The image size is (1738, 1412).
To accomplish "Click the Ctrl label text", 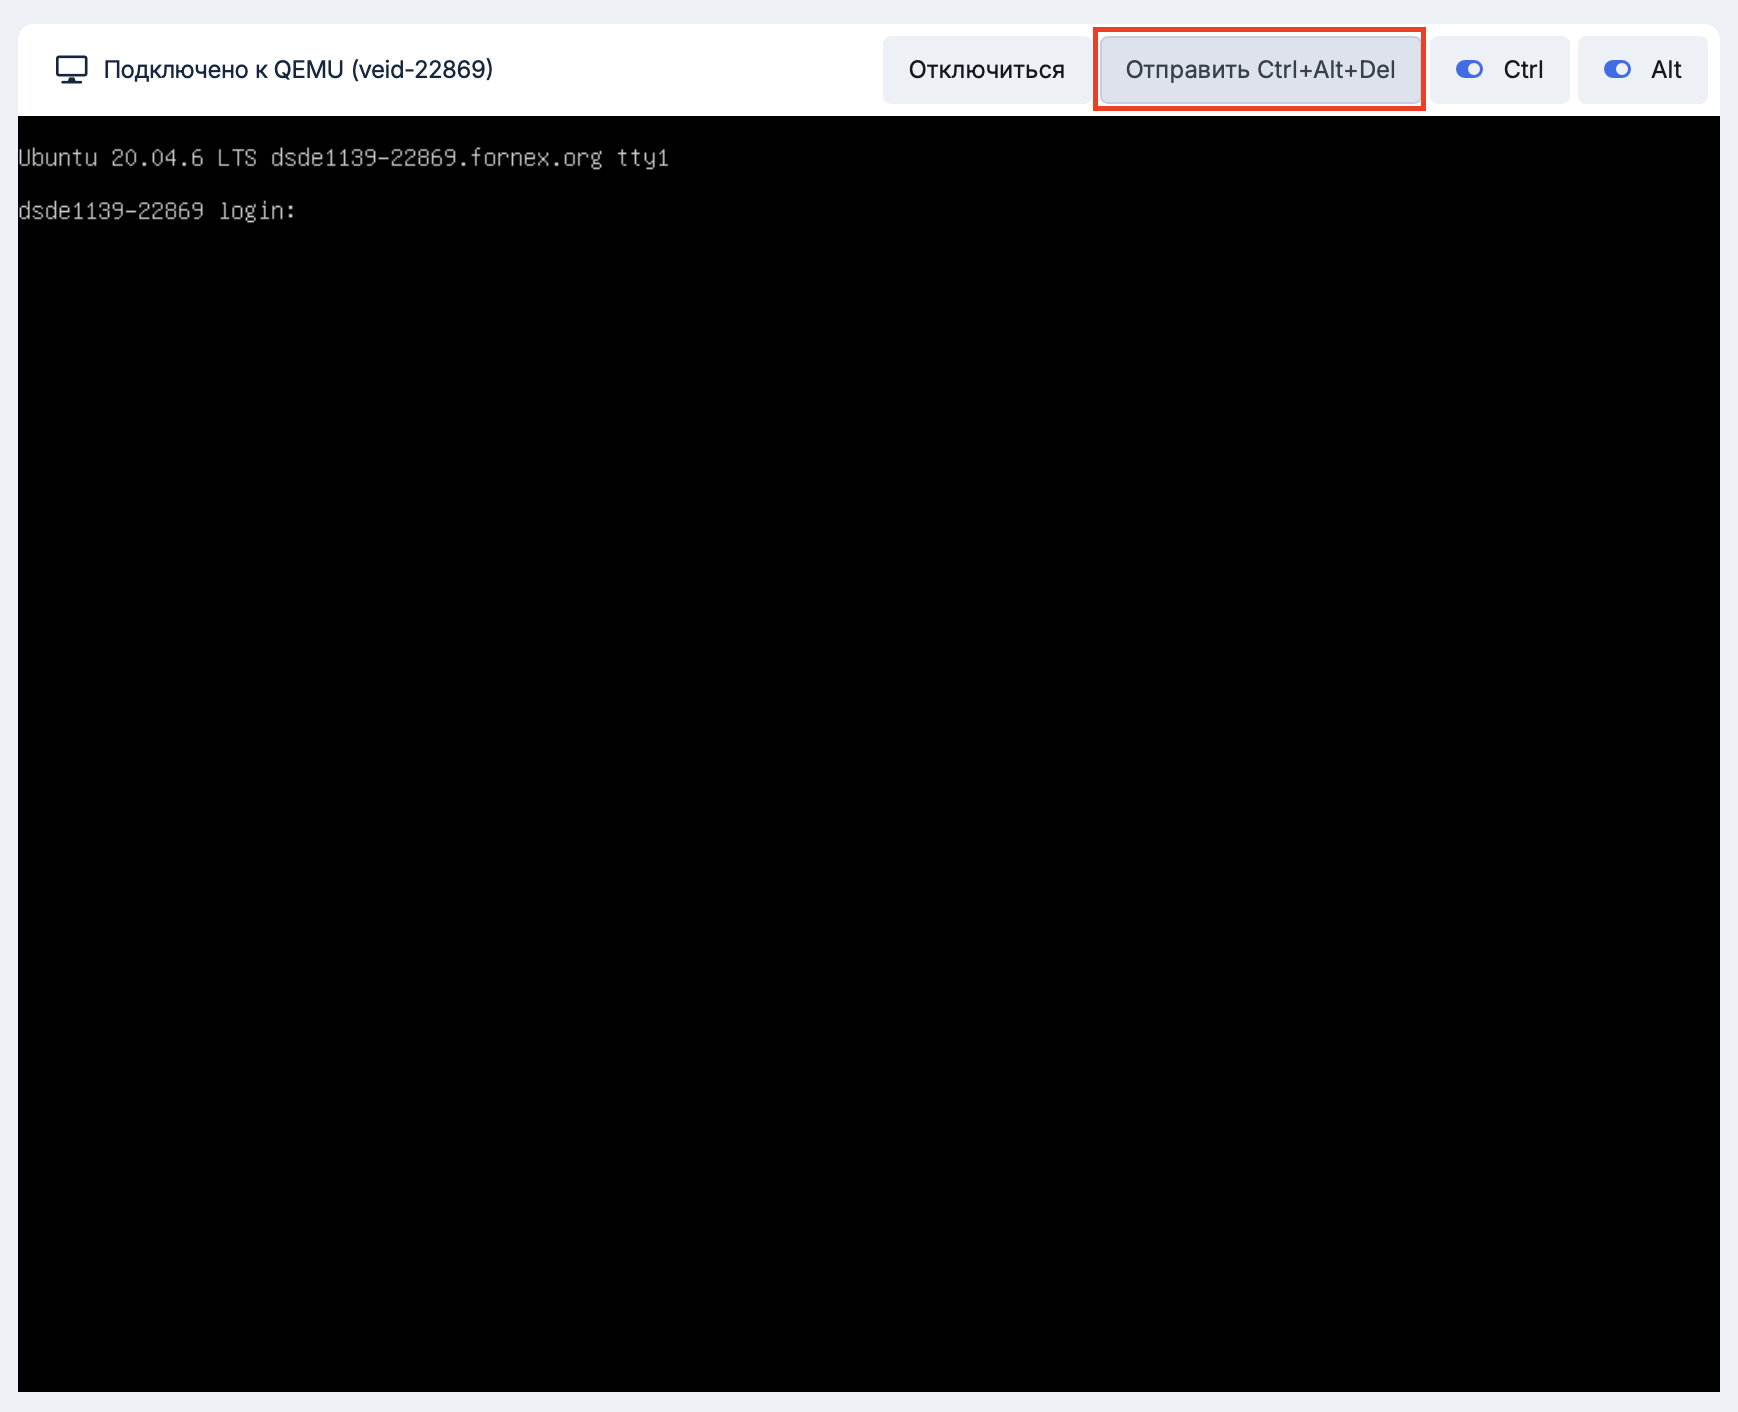I will tap(1523, 70).
